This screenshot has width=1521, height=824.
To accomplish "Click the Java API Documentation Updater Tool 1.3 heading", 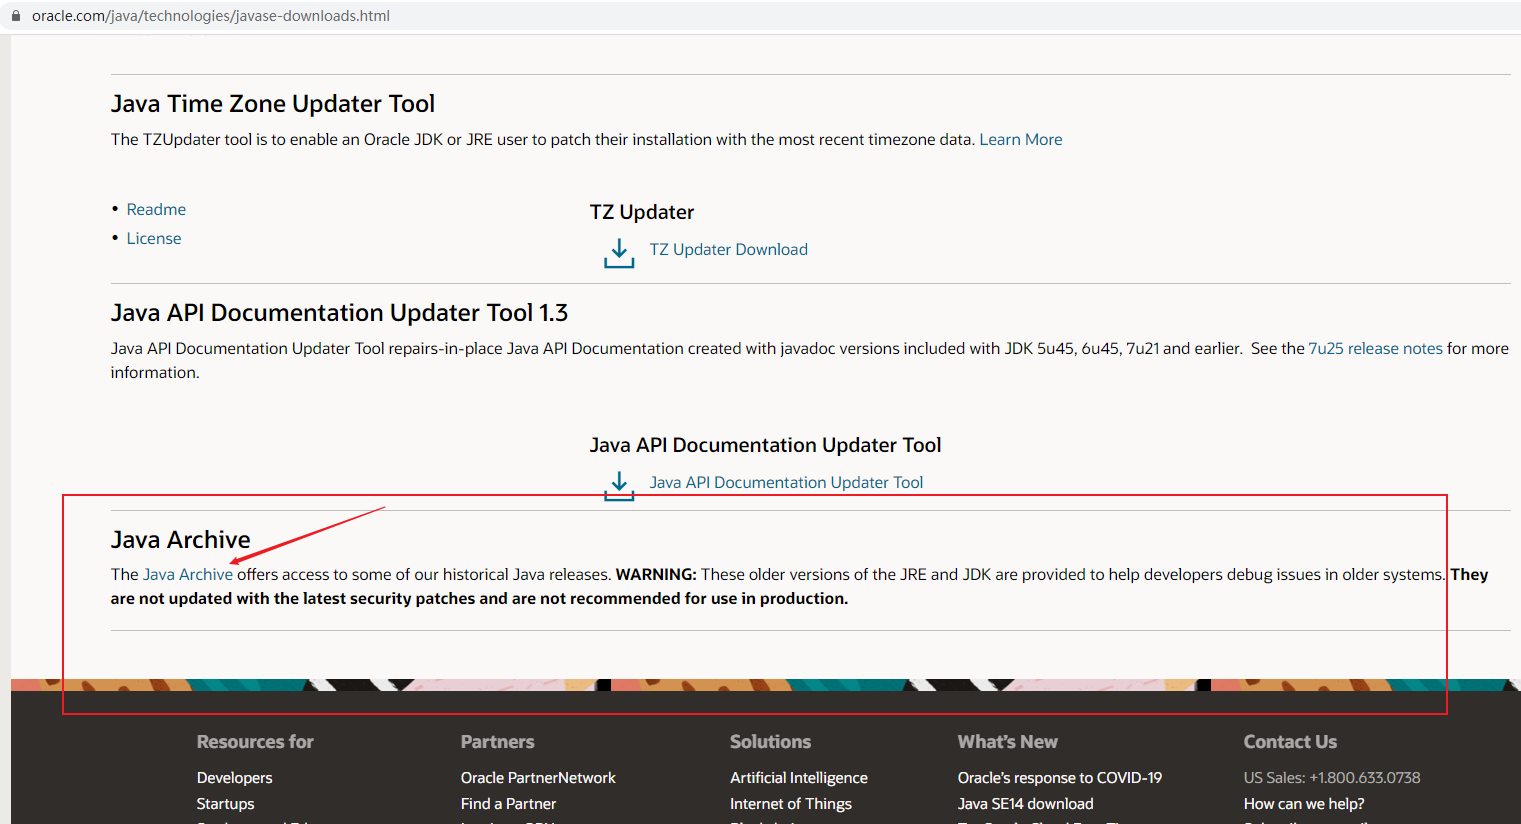I will (x=339, y=313).
